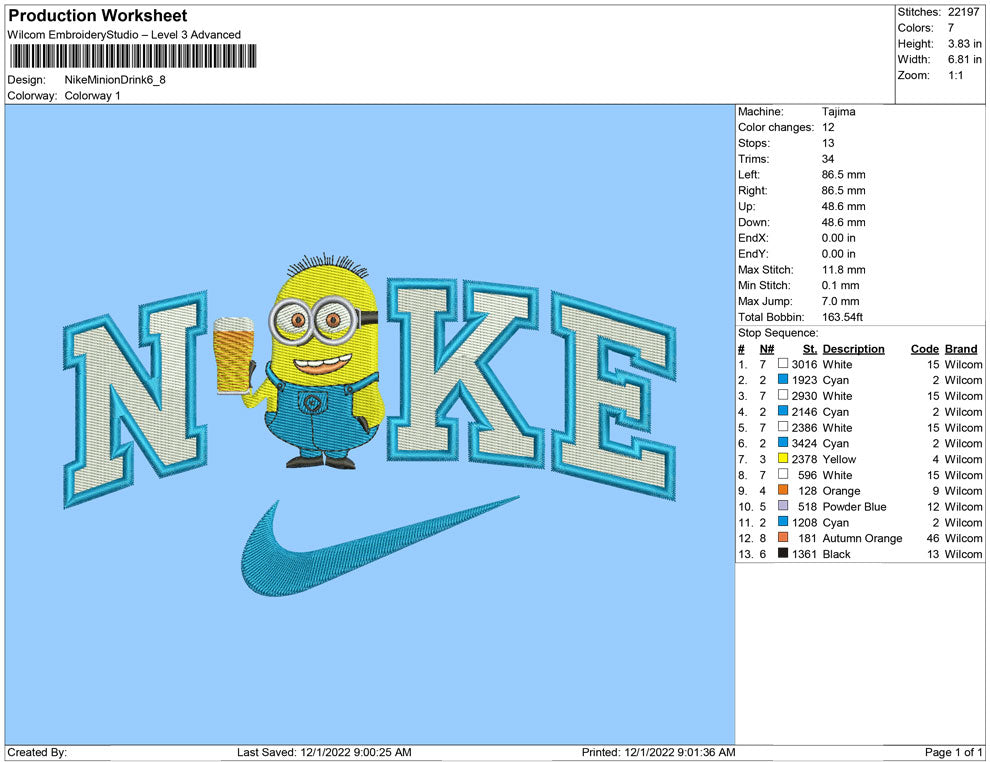This screenshot has width=990, height=762.
Task: Click the yellow color swatch in stop 7
Action: click(783, 459)
